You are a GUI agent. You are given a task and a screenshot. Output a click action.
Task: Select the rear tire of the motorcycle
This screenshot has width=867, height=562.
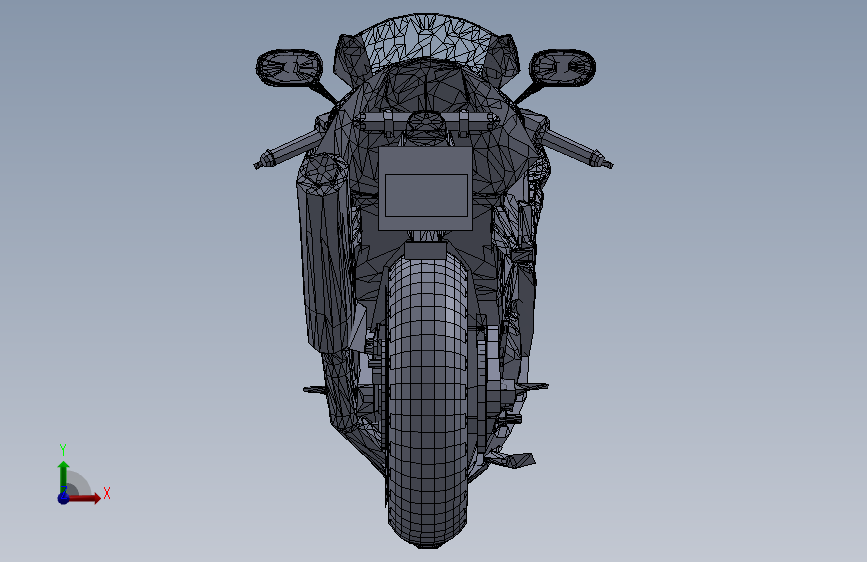click(427, 401)
